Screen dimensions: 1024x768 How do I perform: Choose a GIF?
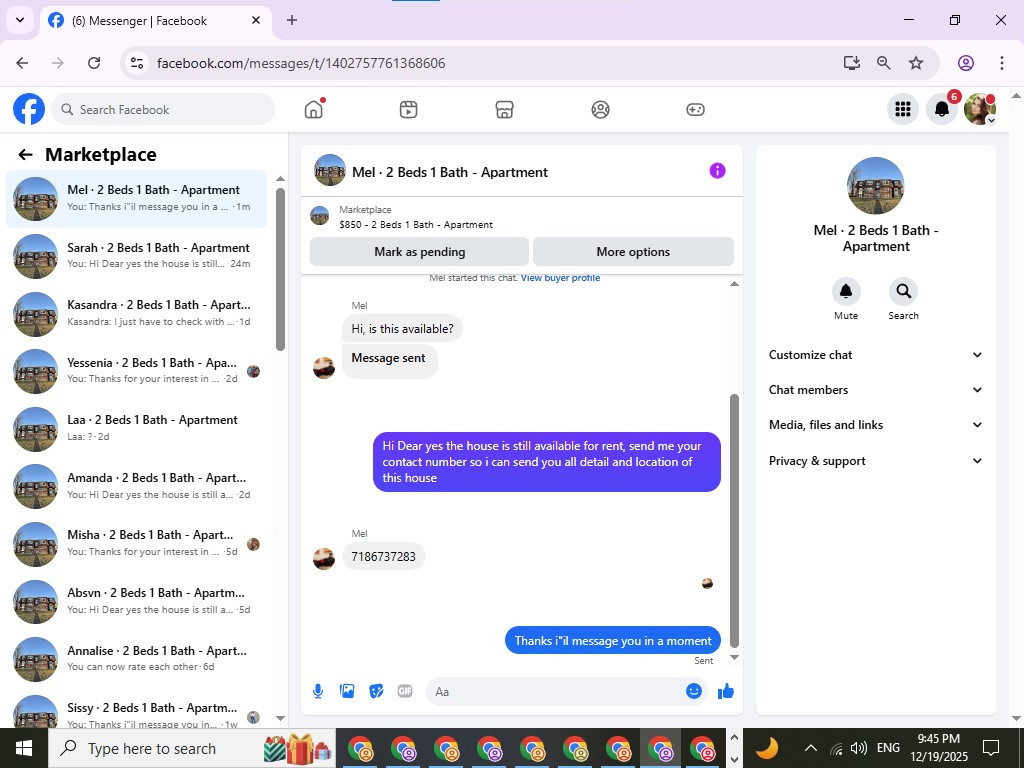click(405, 692)
